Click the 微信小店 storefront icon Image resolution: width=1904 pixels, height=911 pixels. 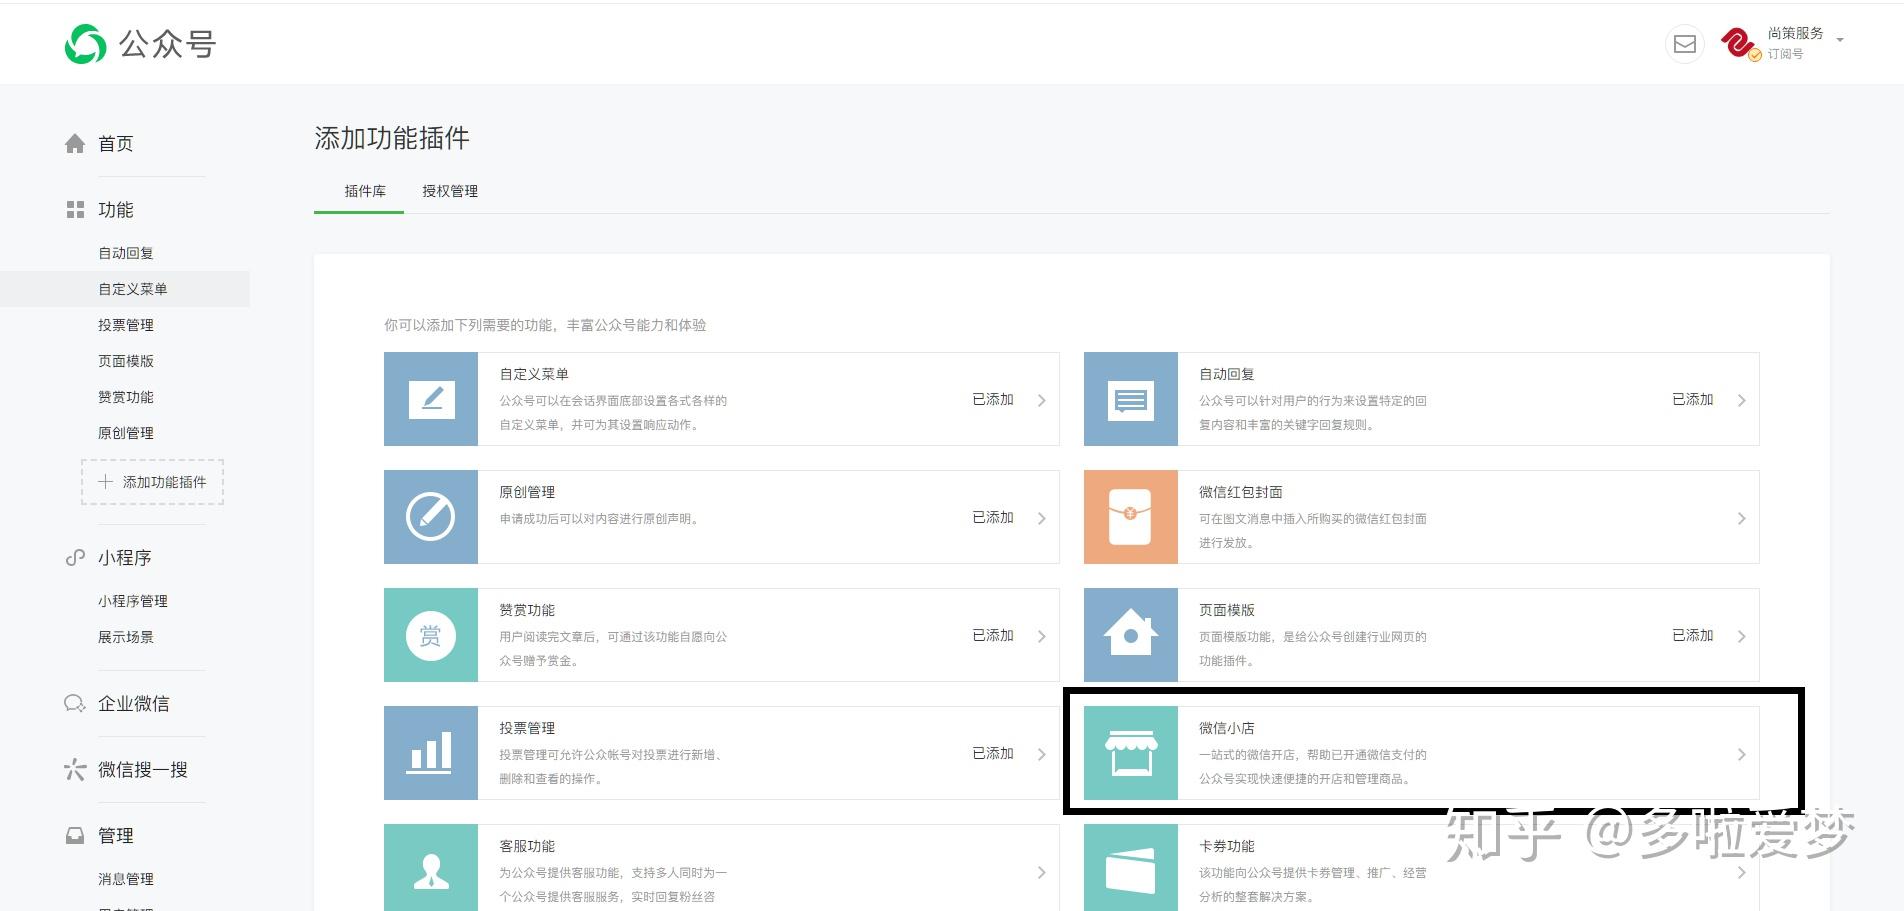(x=1131, y=753)
